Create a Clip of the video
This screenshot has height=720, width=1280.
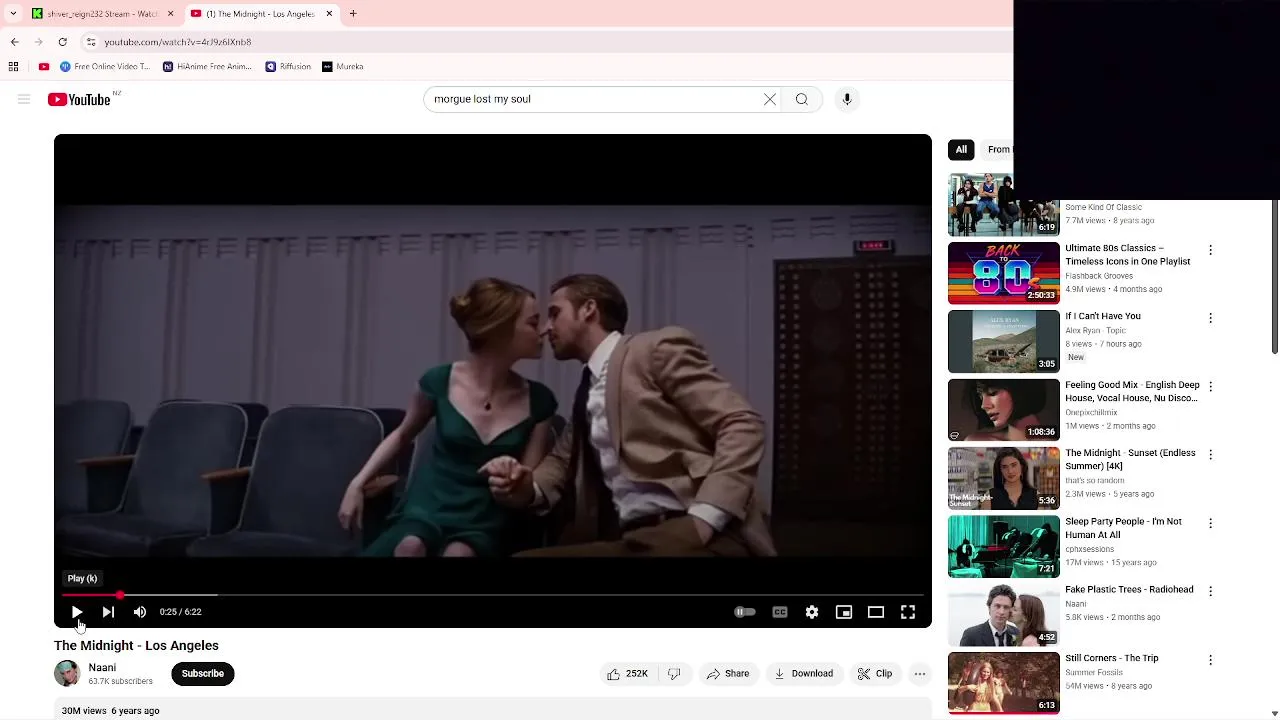(x=875, y=674)
